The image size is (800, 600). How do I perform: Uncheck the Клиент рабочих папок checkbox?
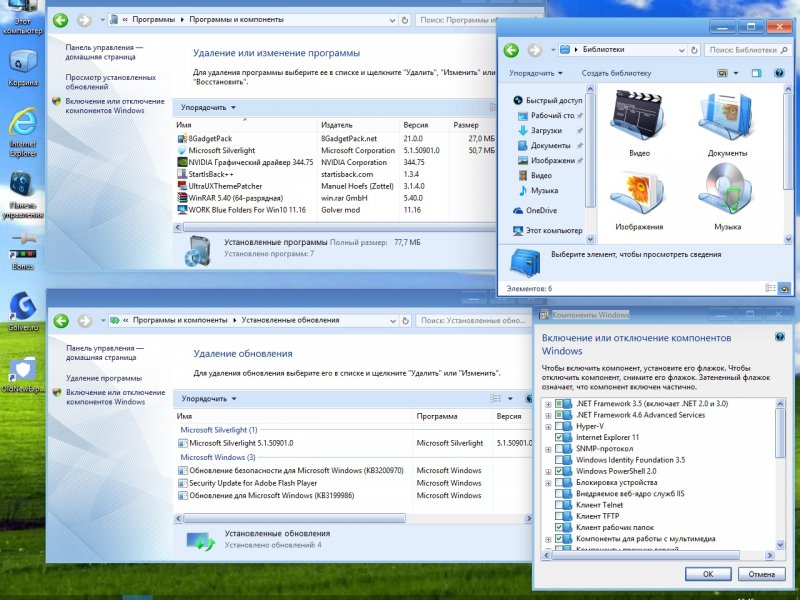point(559,527)
